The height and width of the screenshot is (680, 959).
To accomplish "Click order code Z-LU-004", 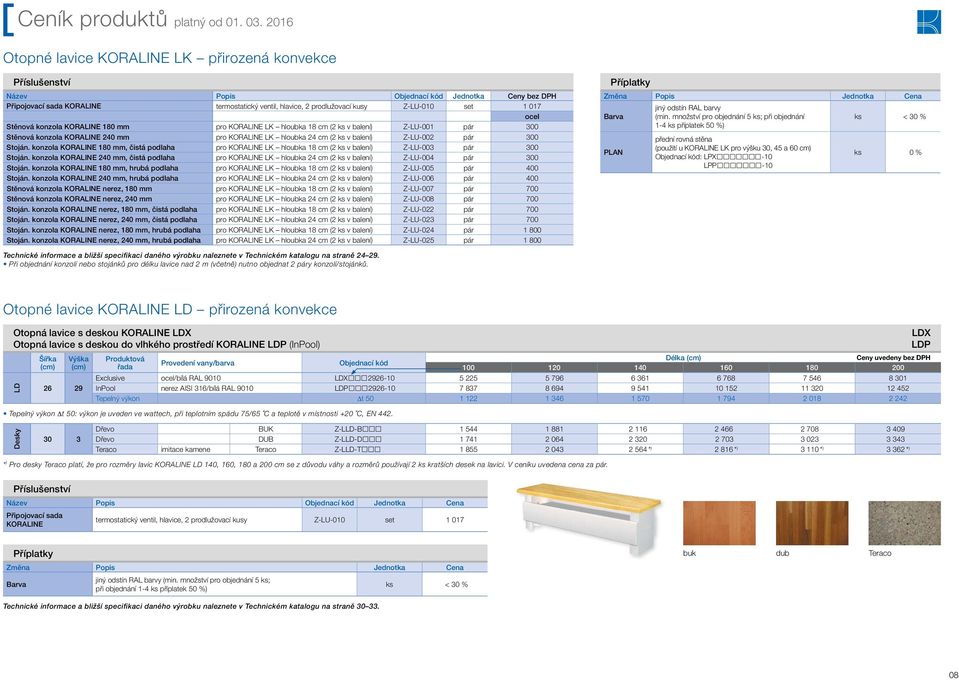I will tap(418, 158).
